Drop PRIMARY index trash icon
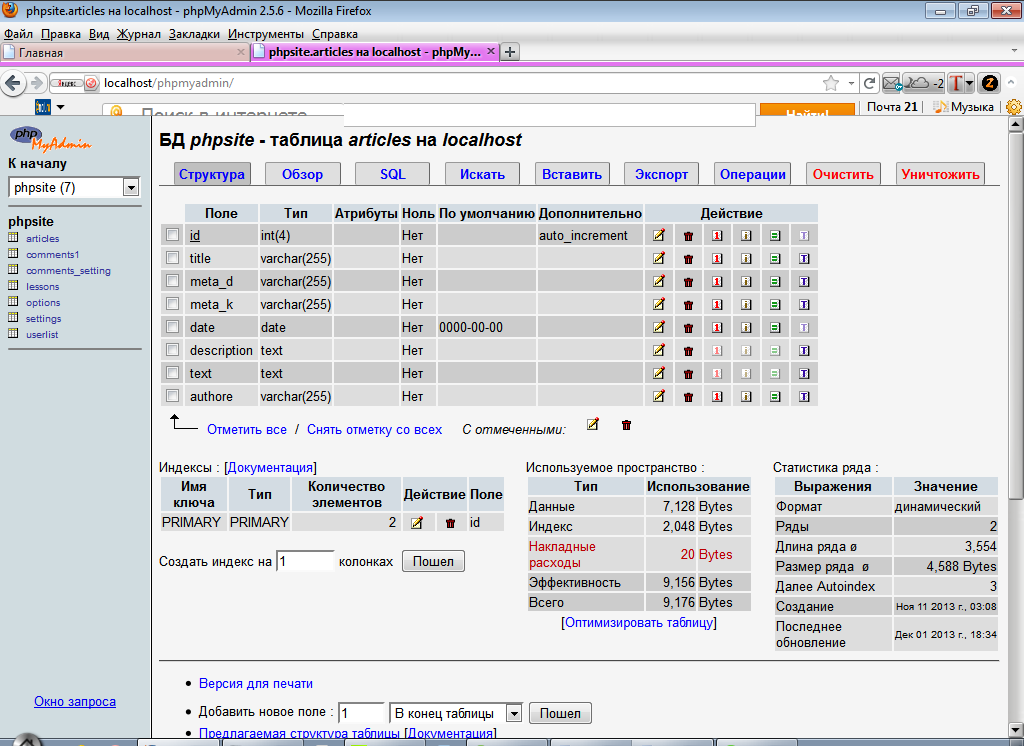Screen dimensions: 1024x746 pos(450,523)
